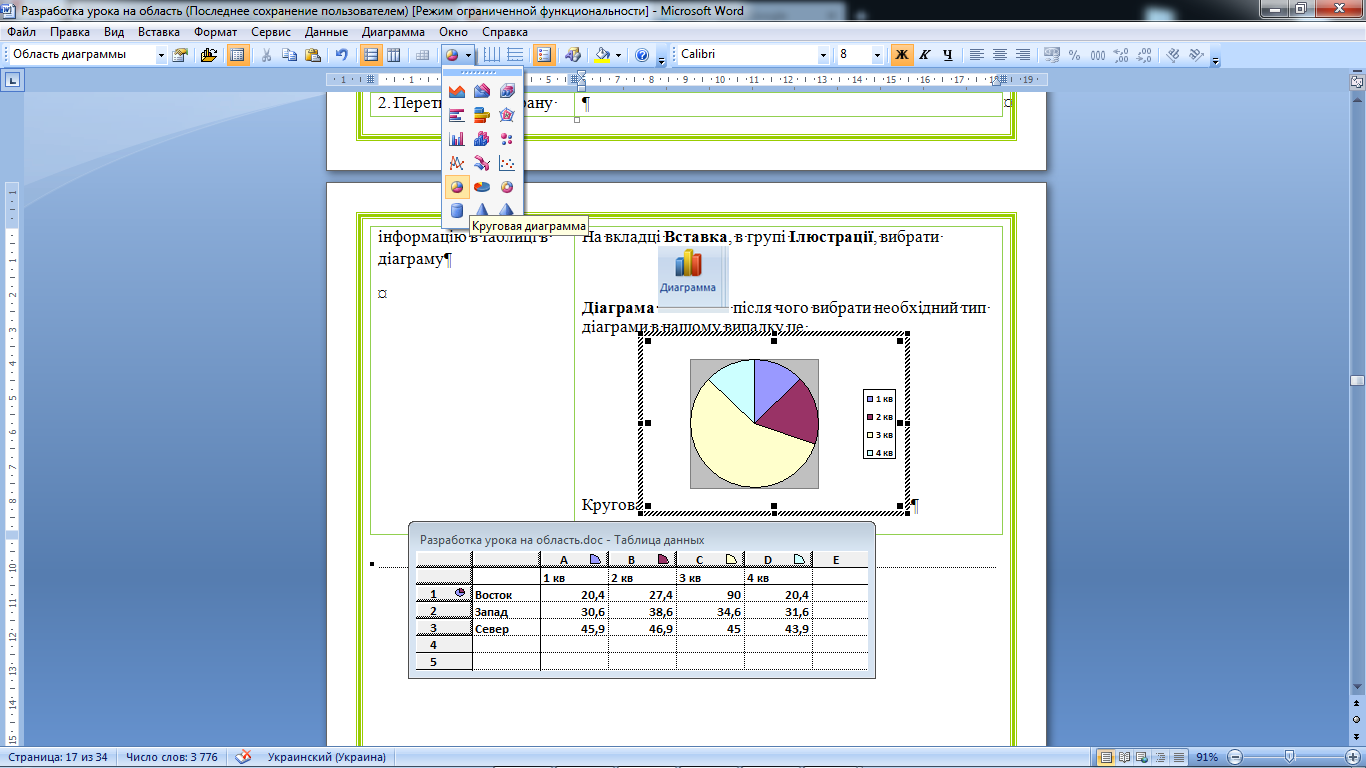The image size is (1366, 768).
Task: Click the vertical scrollbar thumb
Action: coord(1357,381)
